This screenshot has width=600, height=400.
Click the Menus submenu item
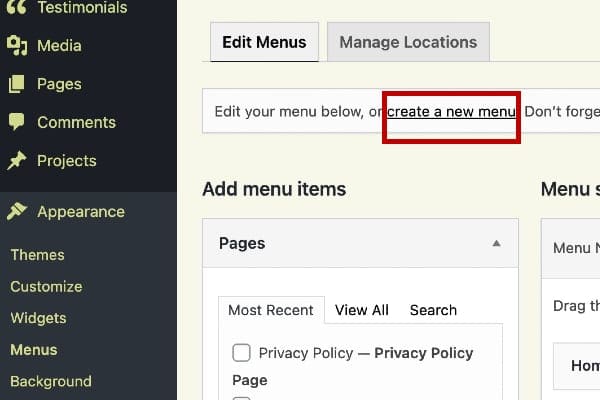coord(34,350)
